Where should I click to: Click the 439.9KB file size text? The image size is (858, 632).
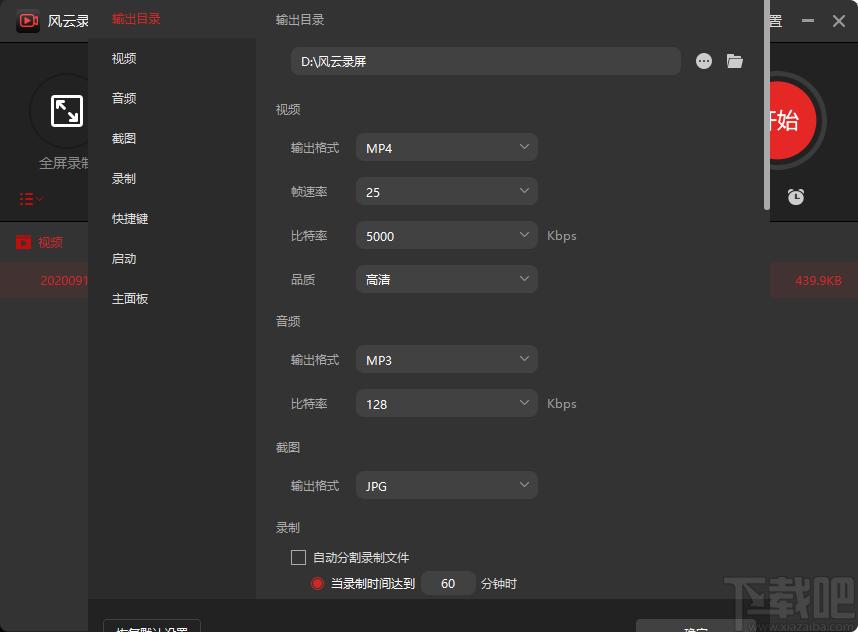[818, 281]
